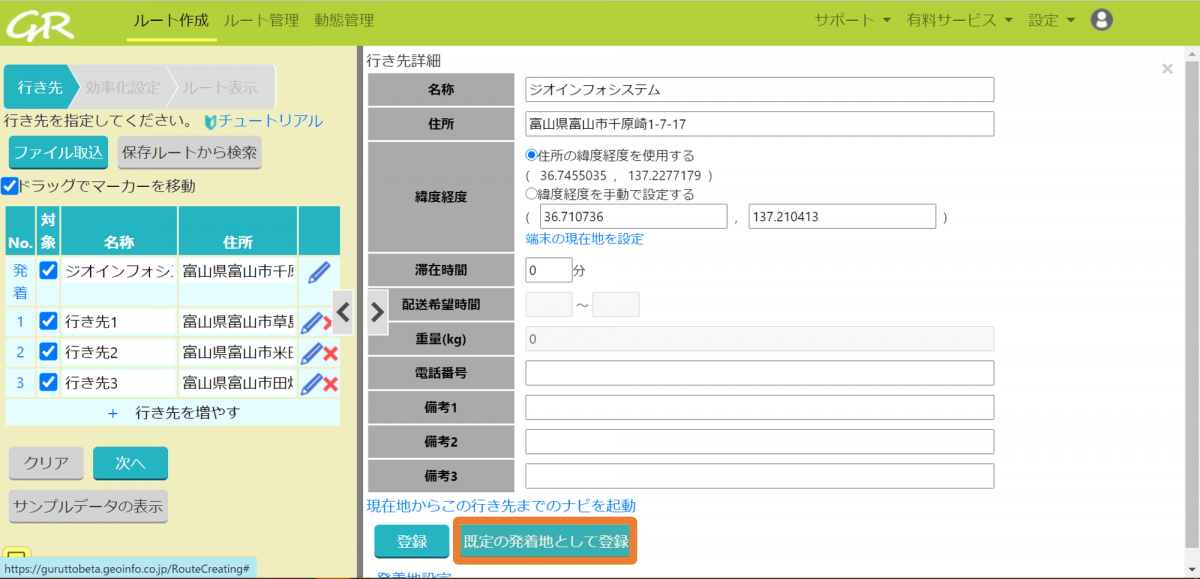Open the 有料サービス dropdown menu
Screen dimensions: 1200x579
[x=959, y=20]
